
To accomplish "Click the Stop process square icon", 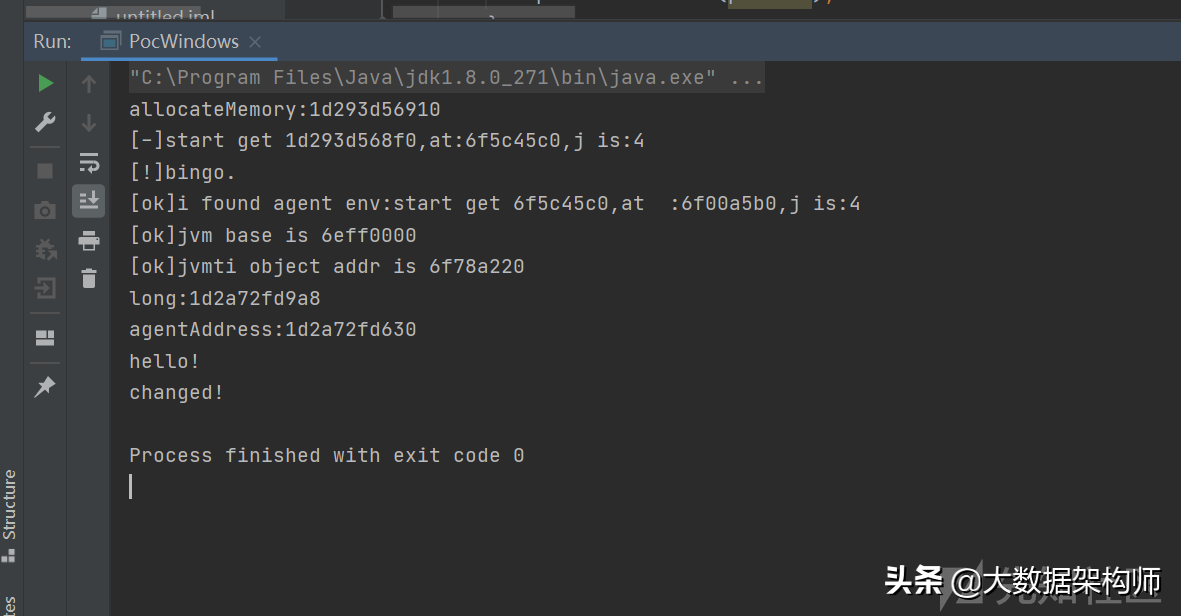I will pyautogui.click(x=45, y=171).
